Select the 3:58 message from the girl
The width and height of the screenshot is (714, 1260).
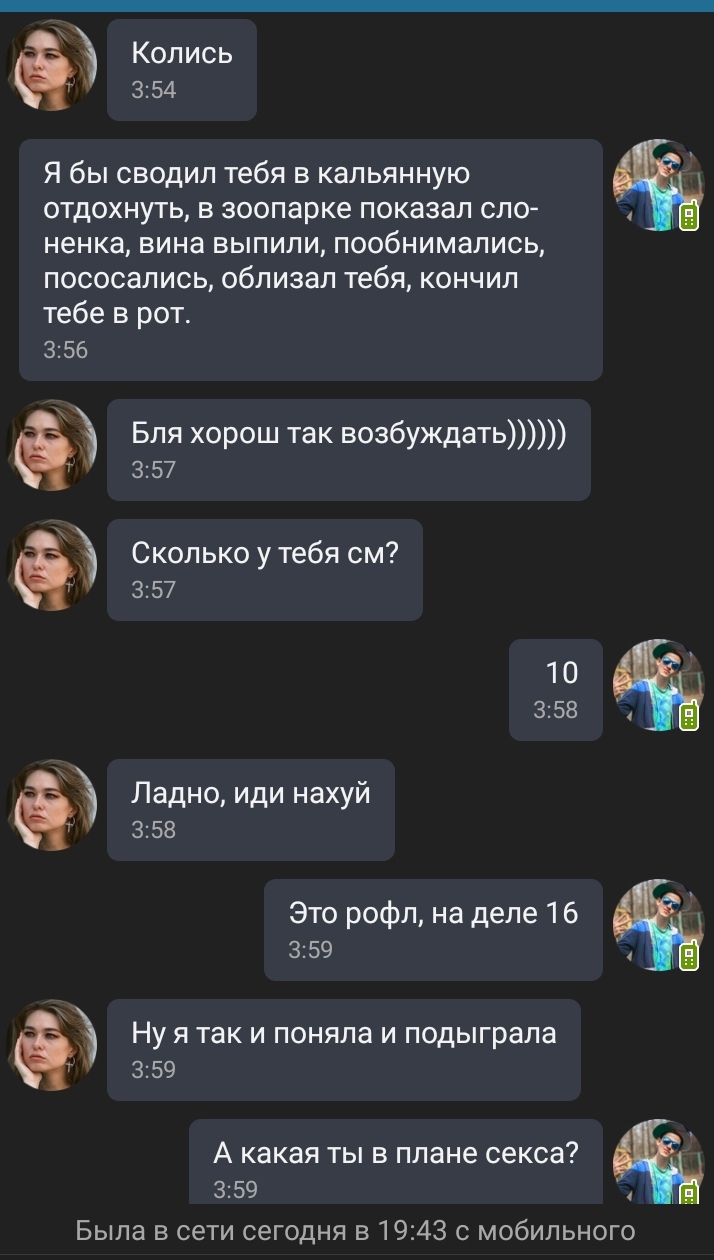point(251,810)
